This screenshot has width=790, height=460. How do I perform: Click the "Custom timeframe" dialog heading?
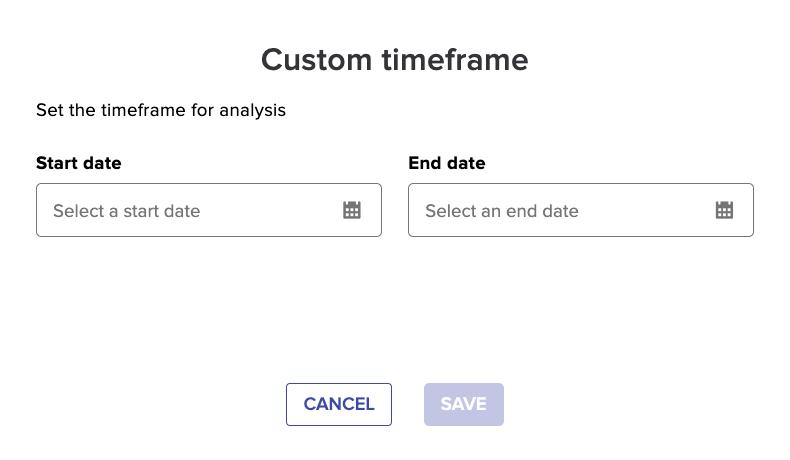click(x=394, y=60)
